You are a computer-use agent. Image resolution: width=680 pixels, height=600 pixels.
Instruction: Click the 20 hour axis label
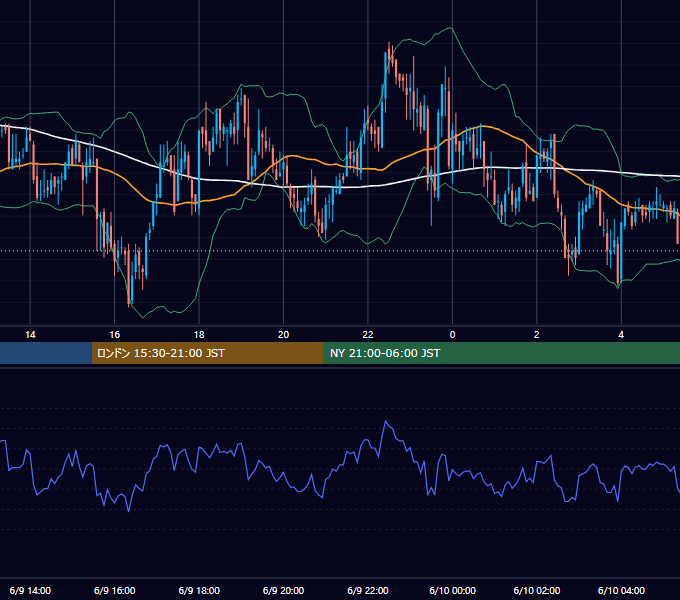click(283, 335)
